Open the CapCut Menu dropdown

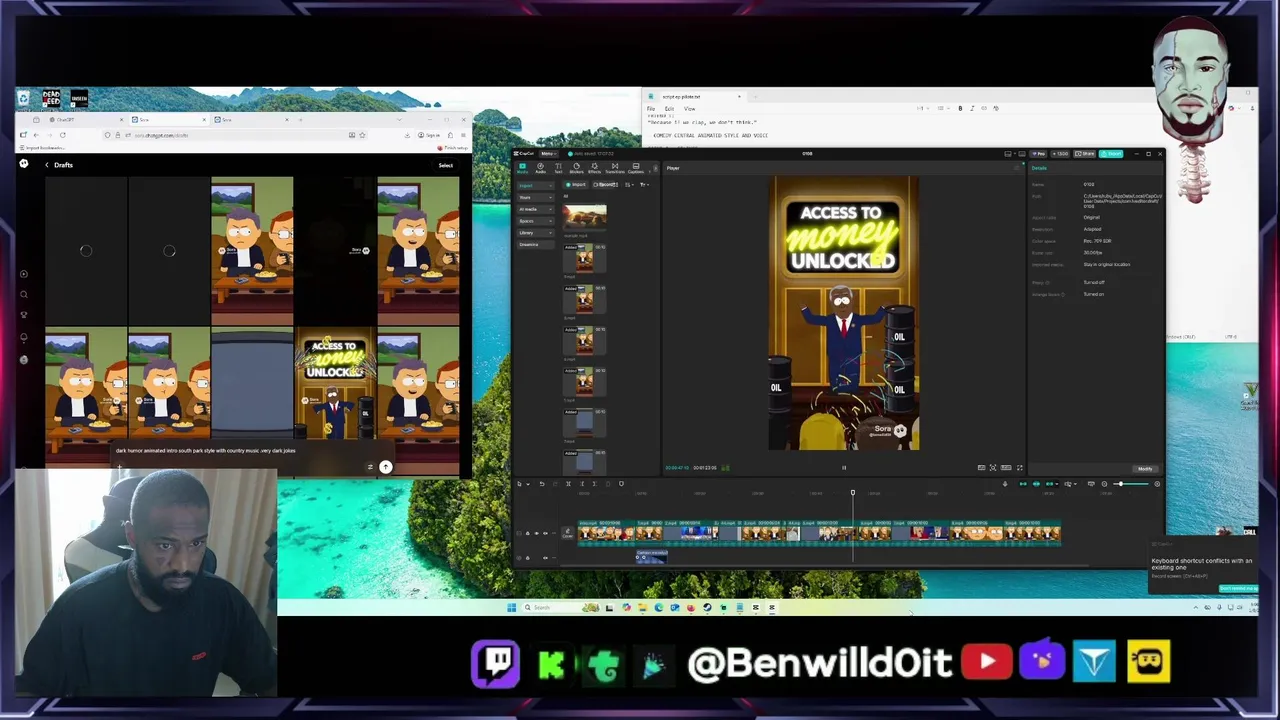click(x=549, y=153)
